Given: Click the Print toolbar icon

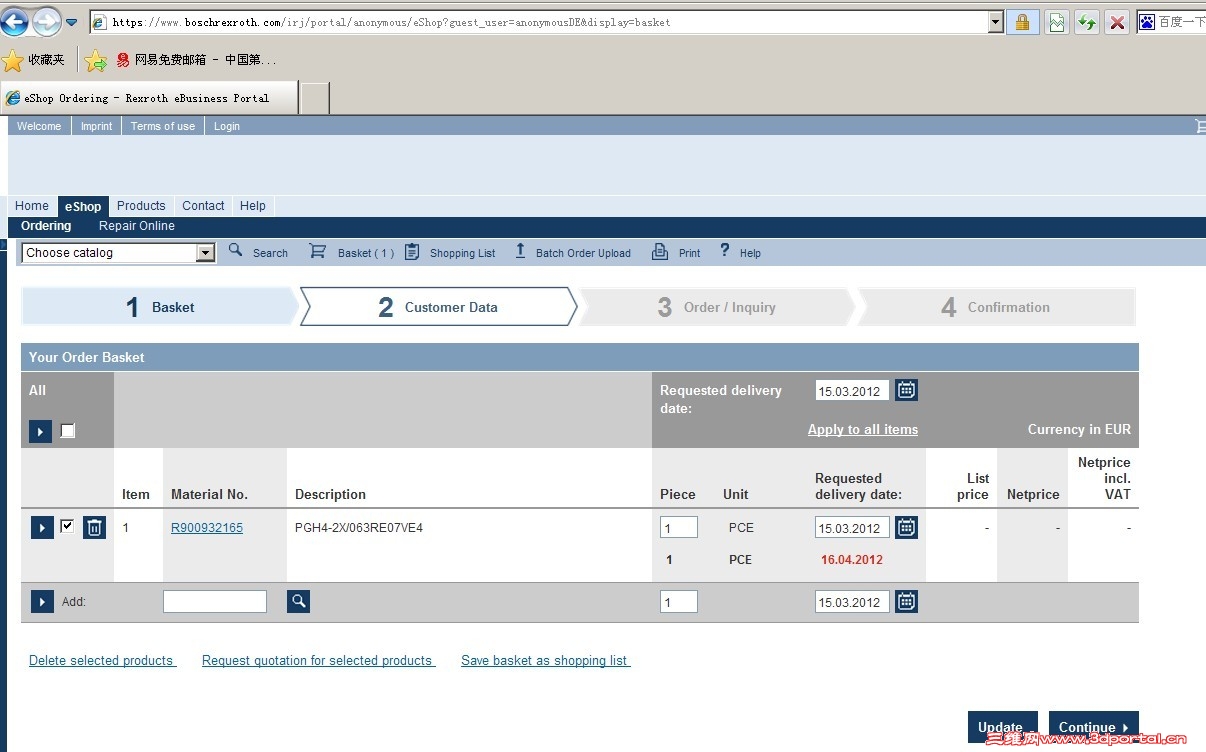Looking at the screenshot, I should tap(660, 252).
